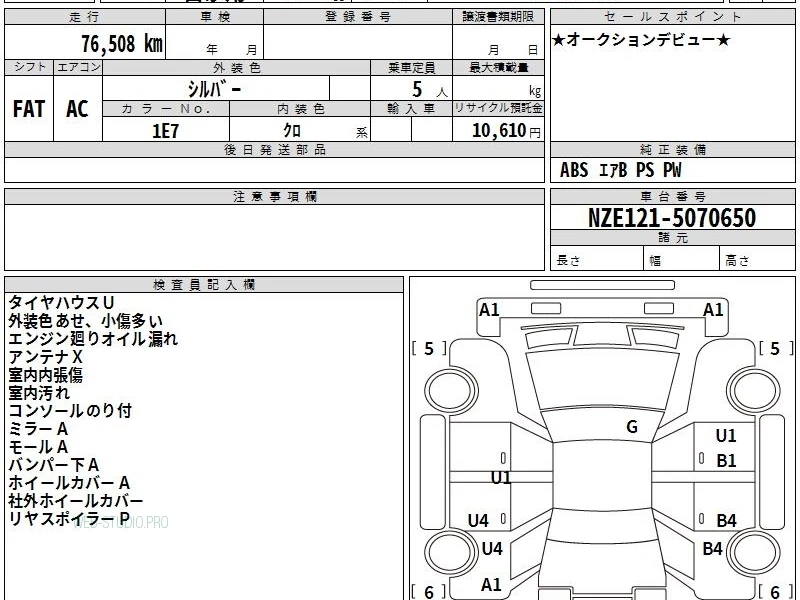Image resolution: width=800 pixels, height=600 pixels.
Task: Click the B1 damage mark on diagram
Action: pyautogui.click(x=726, y=461)
